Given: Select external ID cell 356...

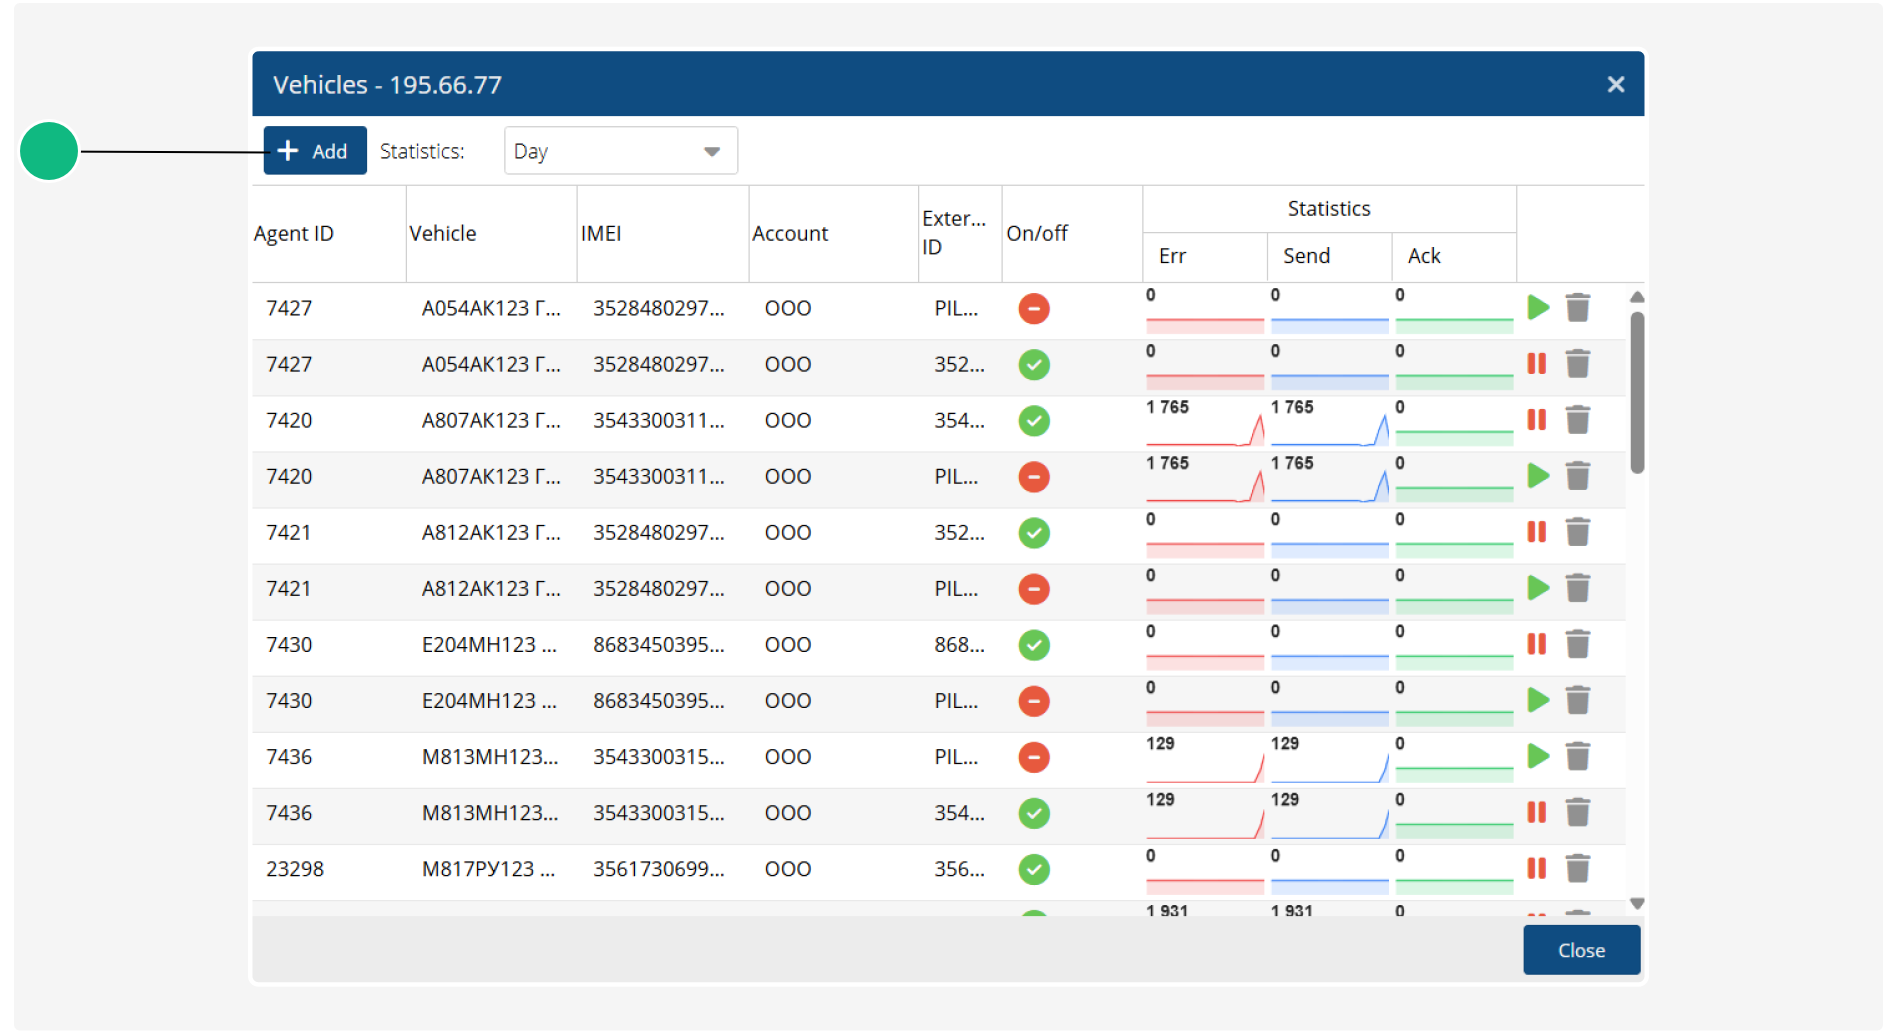Looking at the screenshot, I should click(960, 869).
